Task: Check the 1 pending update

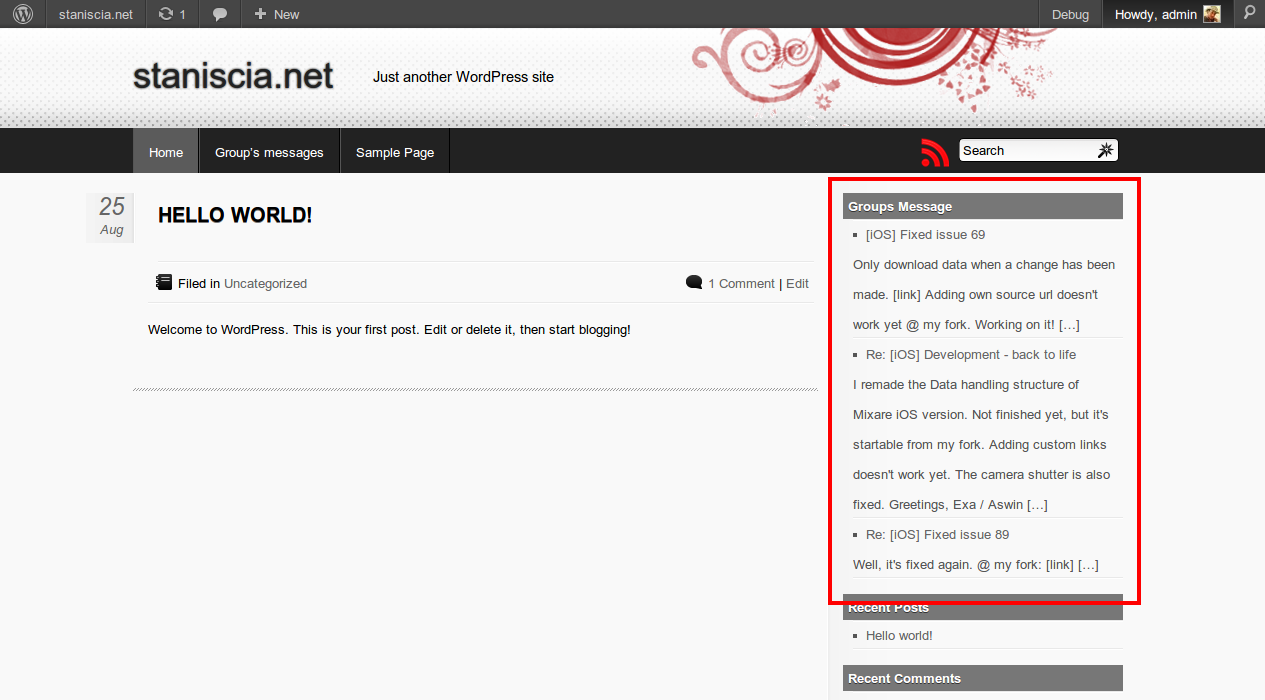Action: point(172,14)
